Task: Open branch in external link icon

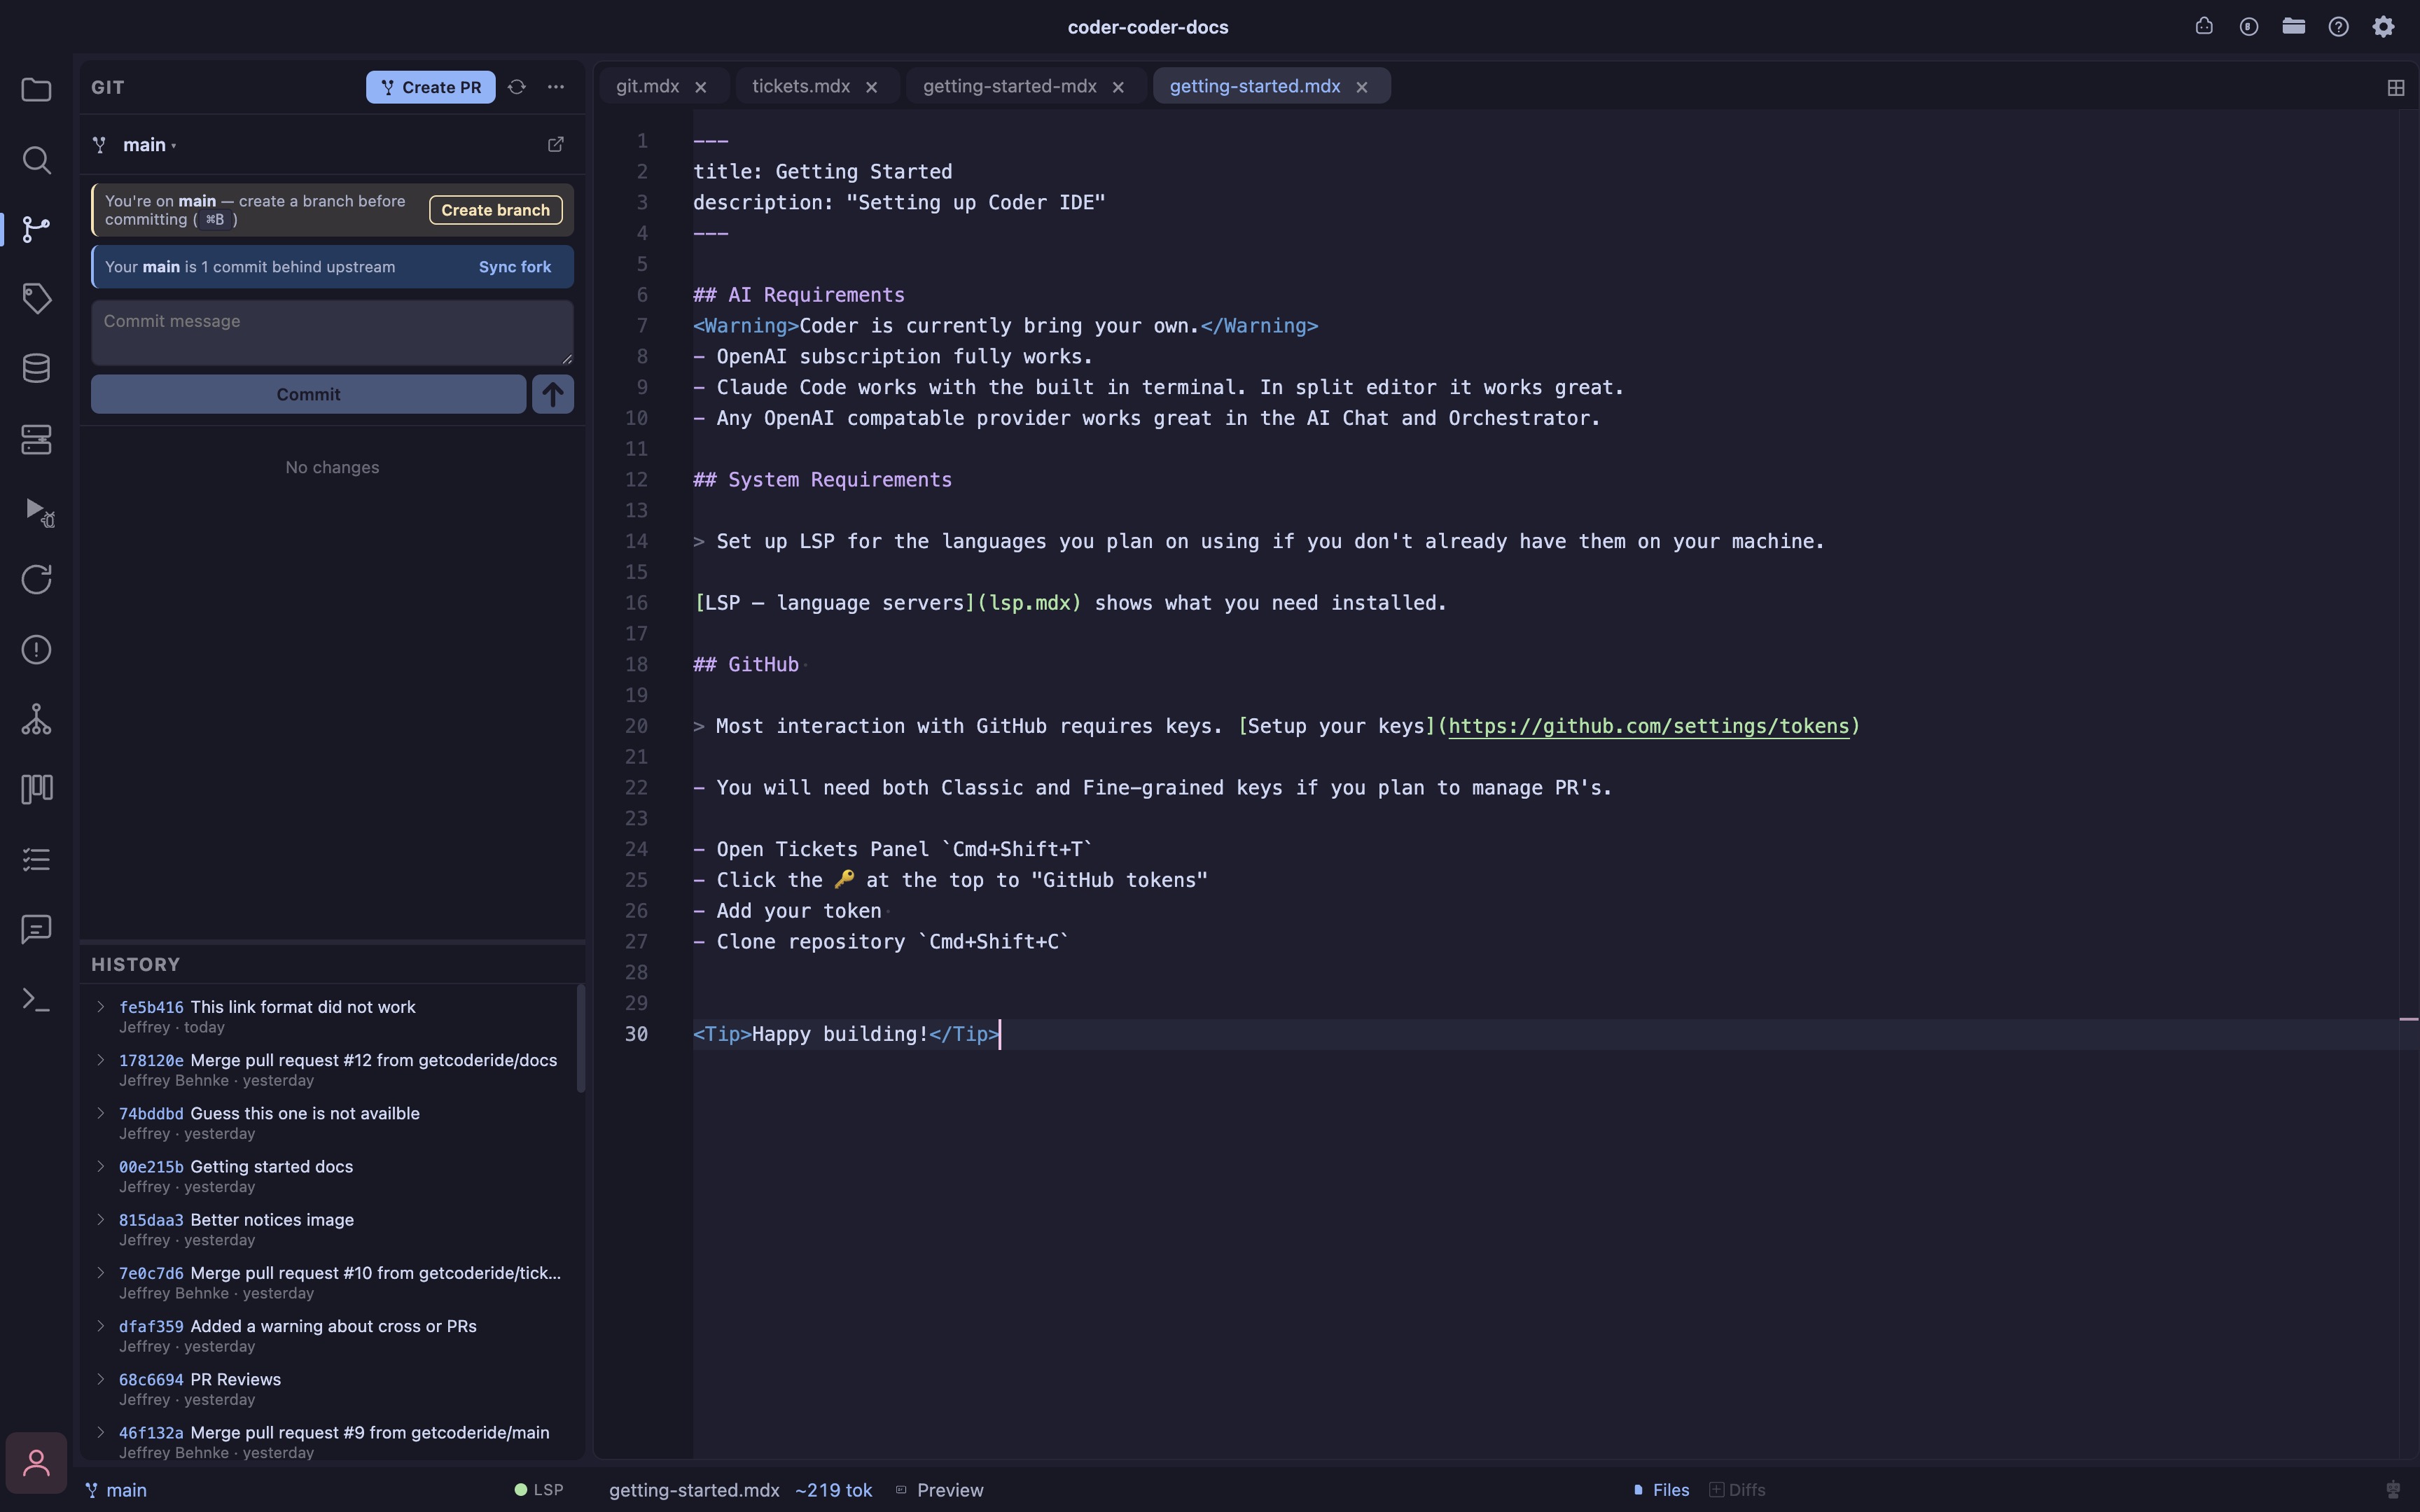Action: click(556, 145)
